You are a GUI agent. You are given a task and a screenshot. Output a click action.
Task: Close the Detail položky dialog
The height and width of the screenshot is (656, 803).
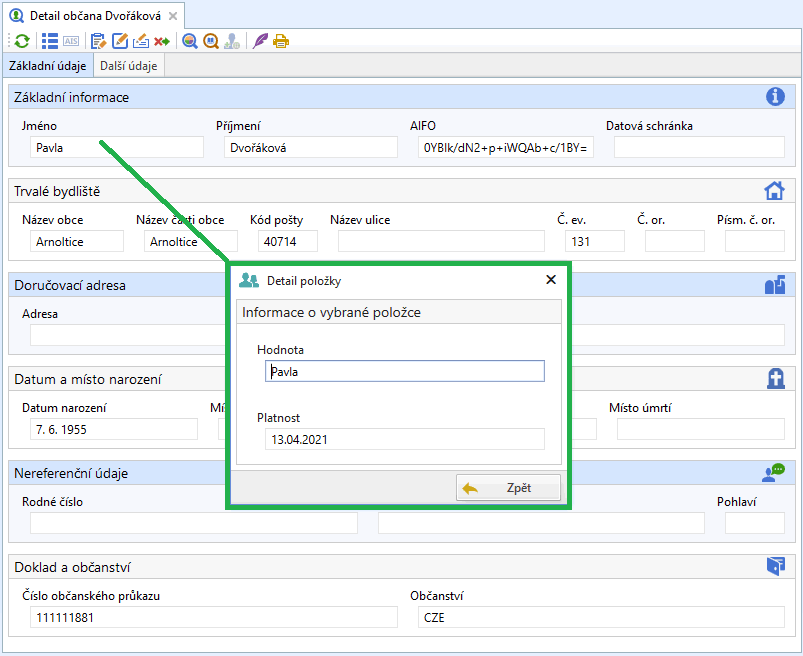point(551,281)
